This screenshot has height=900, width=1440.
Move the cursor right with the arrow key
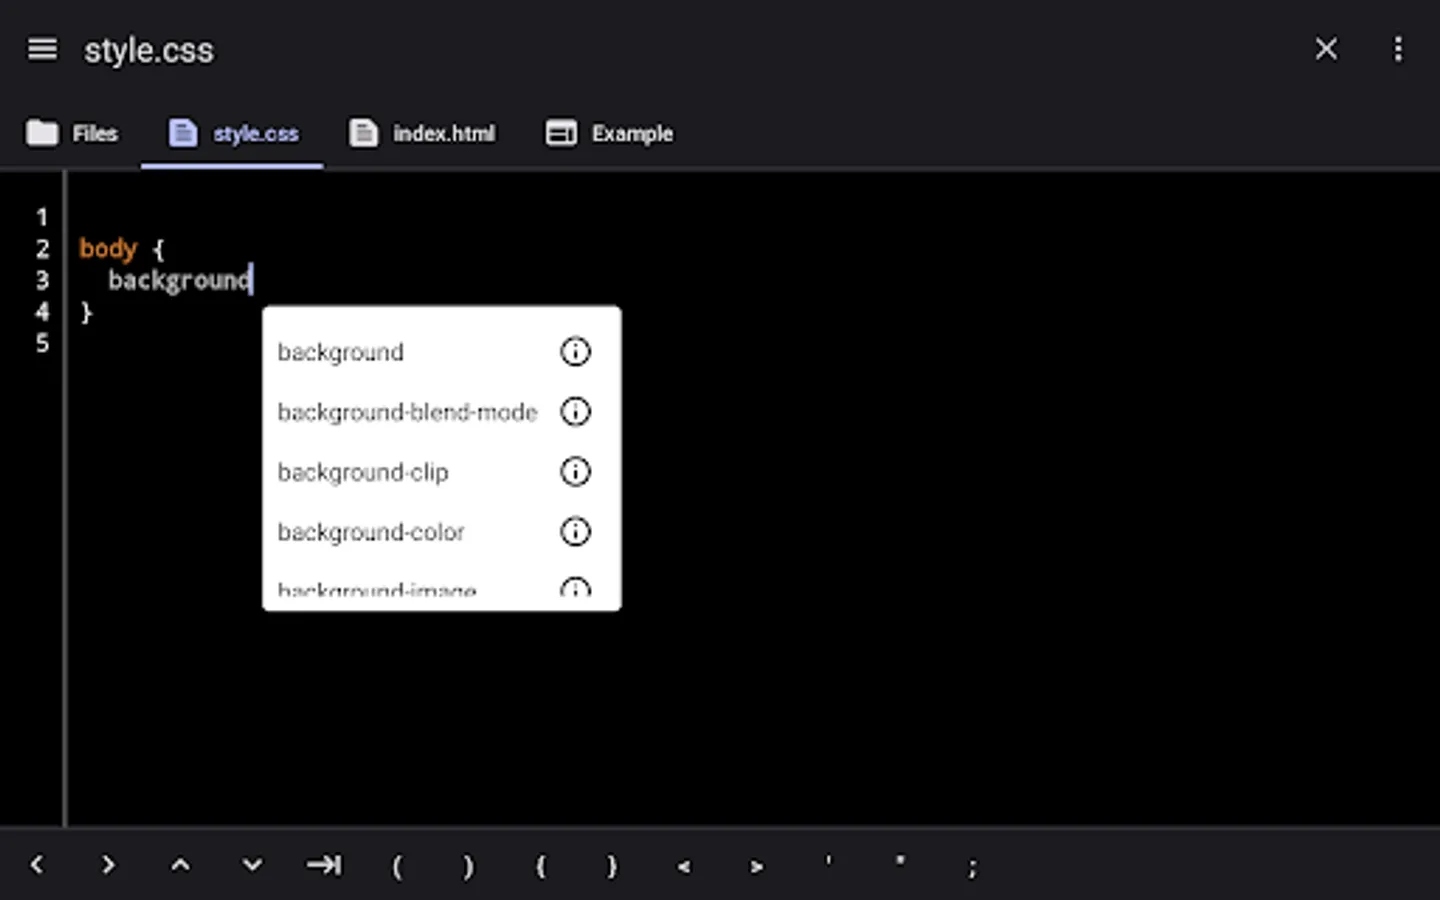108,865
